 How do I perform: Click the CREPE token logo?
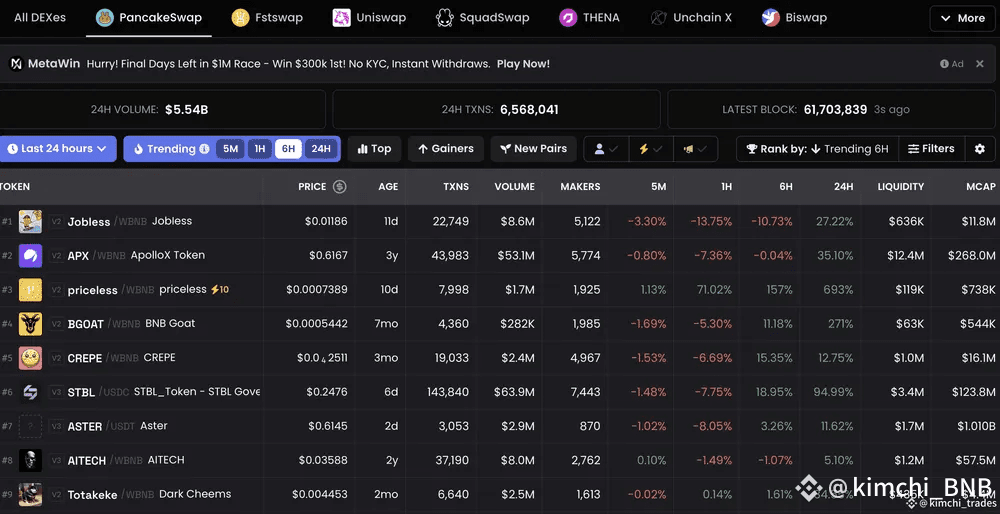30,358
